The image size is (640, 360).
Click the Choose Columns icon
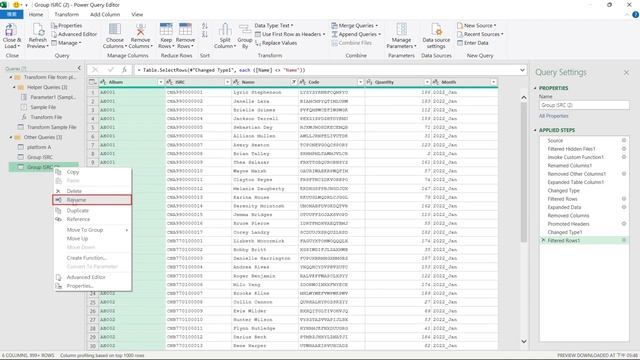point(115,29)
